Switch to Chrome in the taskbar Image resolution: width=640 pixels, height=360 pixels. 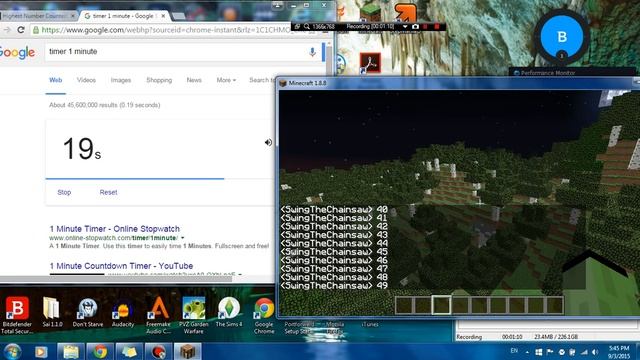(x=100, y=352)
